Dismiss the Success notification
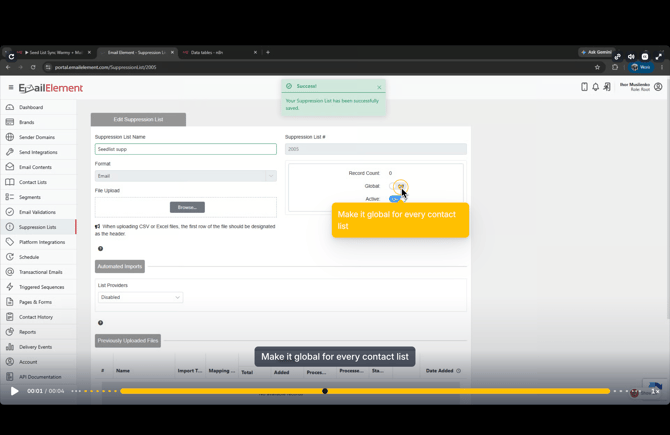 pos(379,87)
